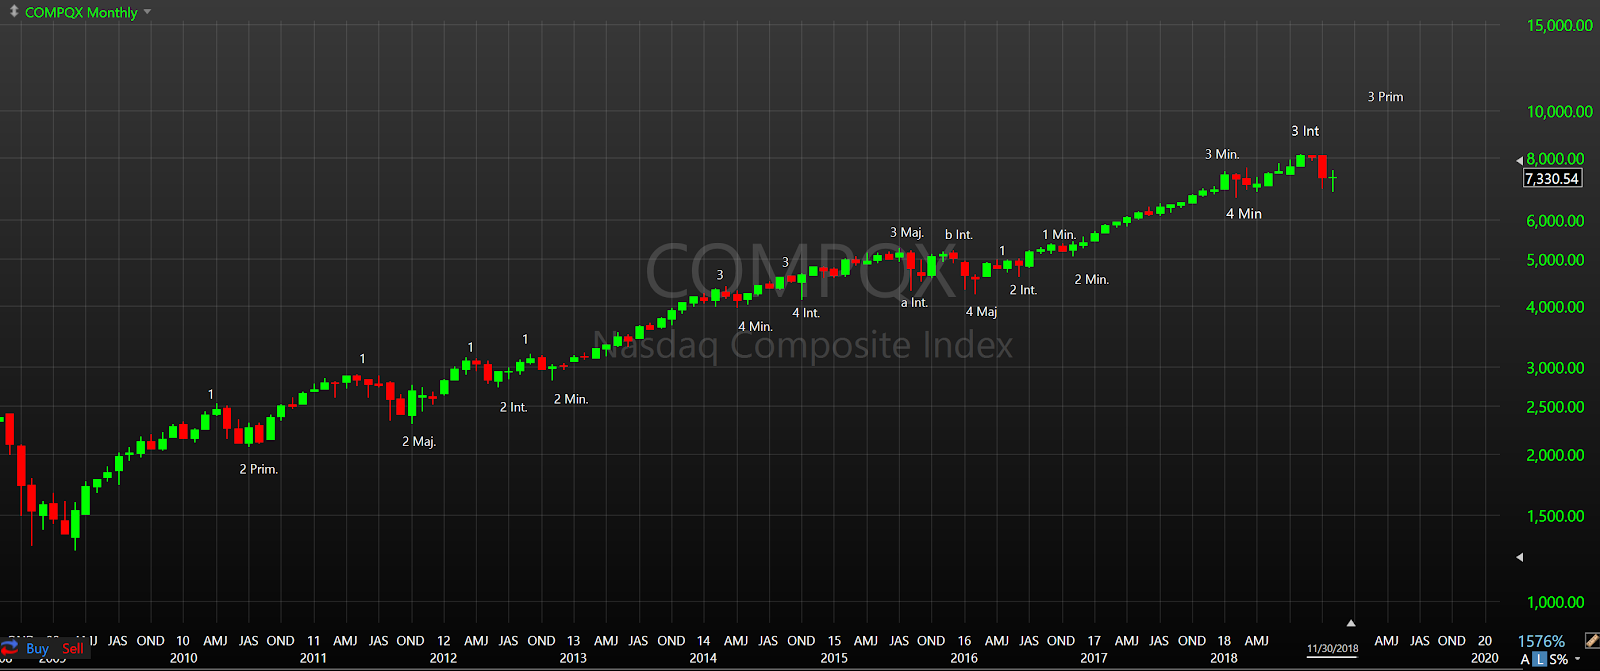Open the COMPQX Monthly chart dropdown
The width and height of the screenshot is (1600, 671).
(x=147, y=12)
